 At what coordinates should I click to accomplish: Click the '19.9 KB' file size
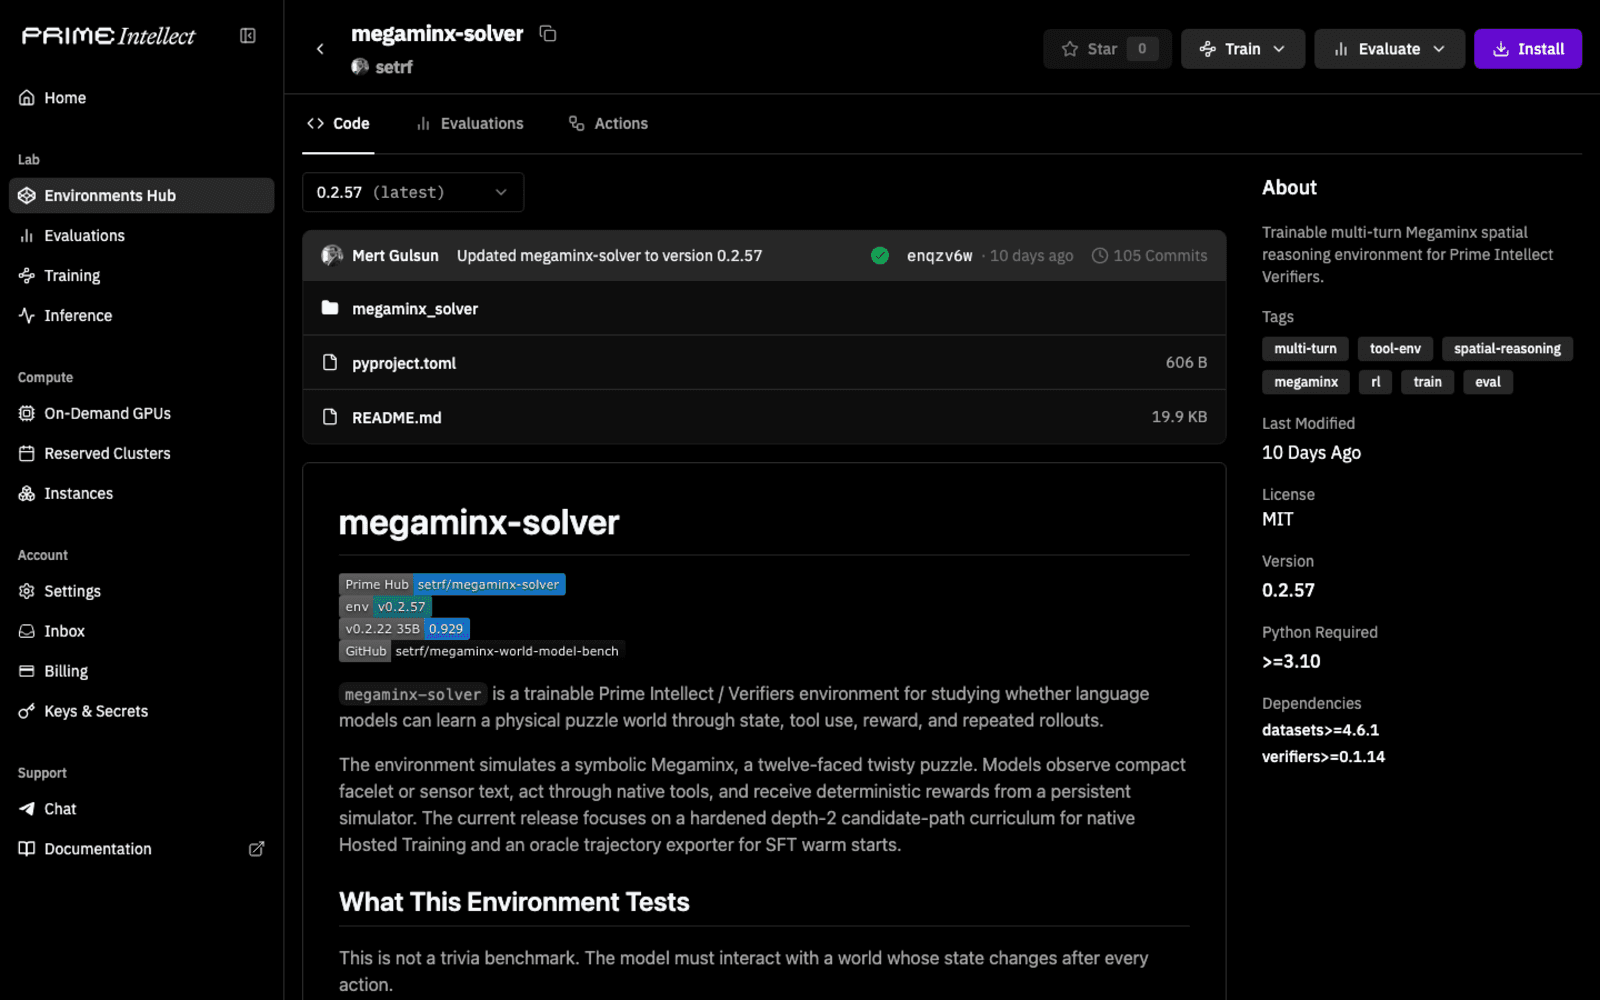(1179, 416)
